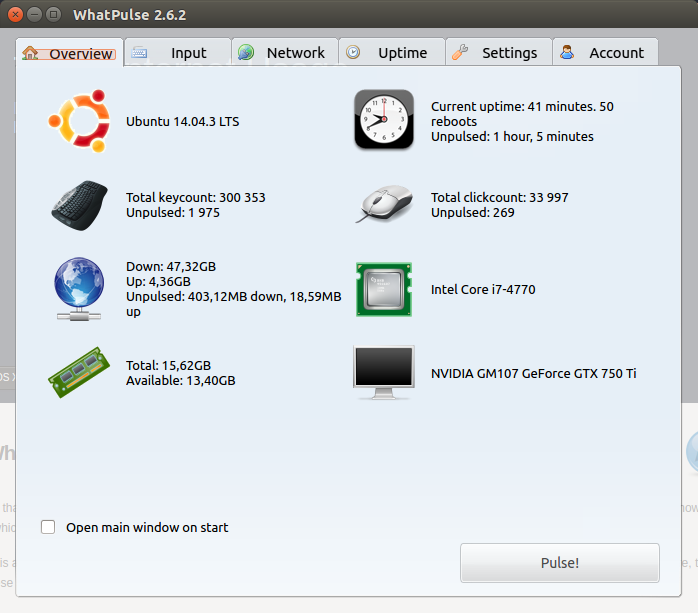The width and height of the screenshot is (698, 613).
Task: Click the monitor GPU icon
Action: (x=384, y=373)
